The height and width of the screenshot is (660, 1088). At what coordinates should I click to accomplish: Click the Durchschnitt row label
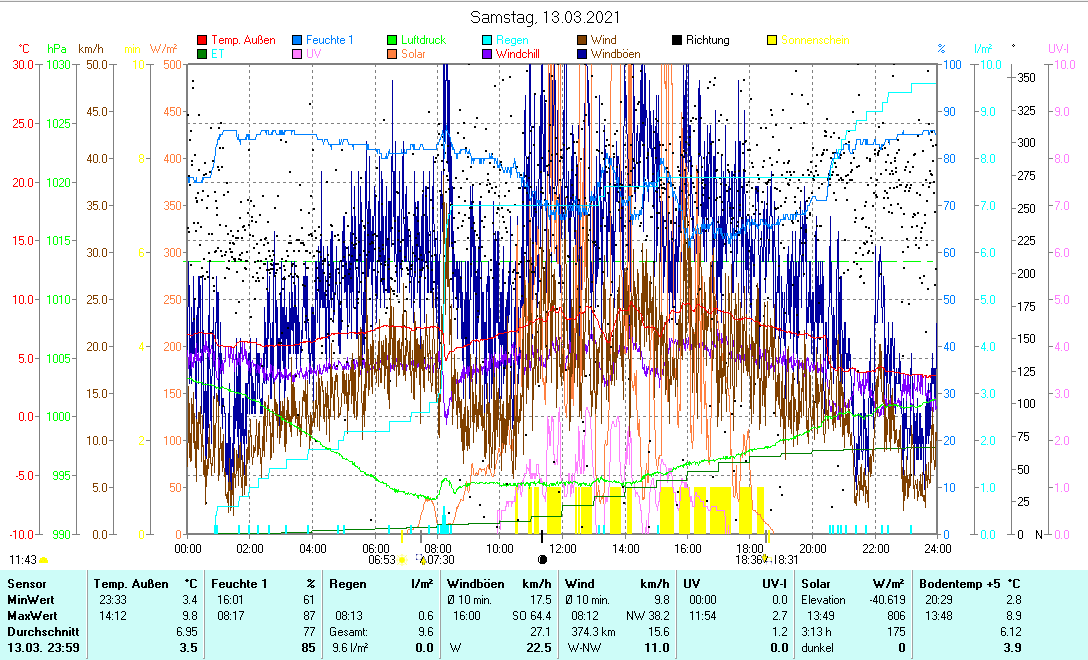point(38,632)
